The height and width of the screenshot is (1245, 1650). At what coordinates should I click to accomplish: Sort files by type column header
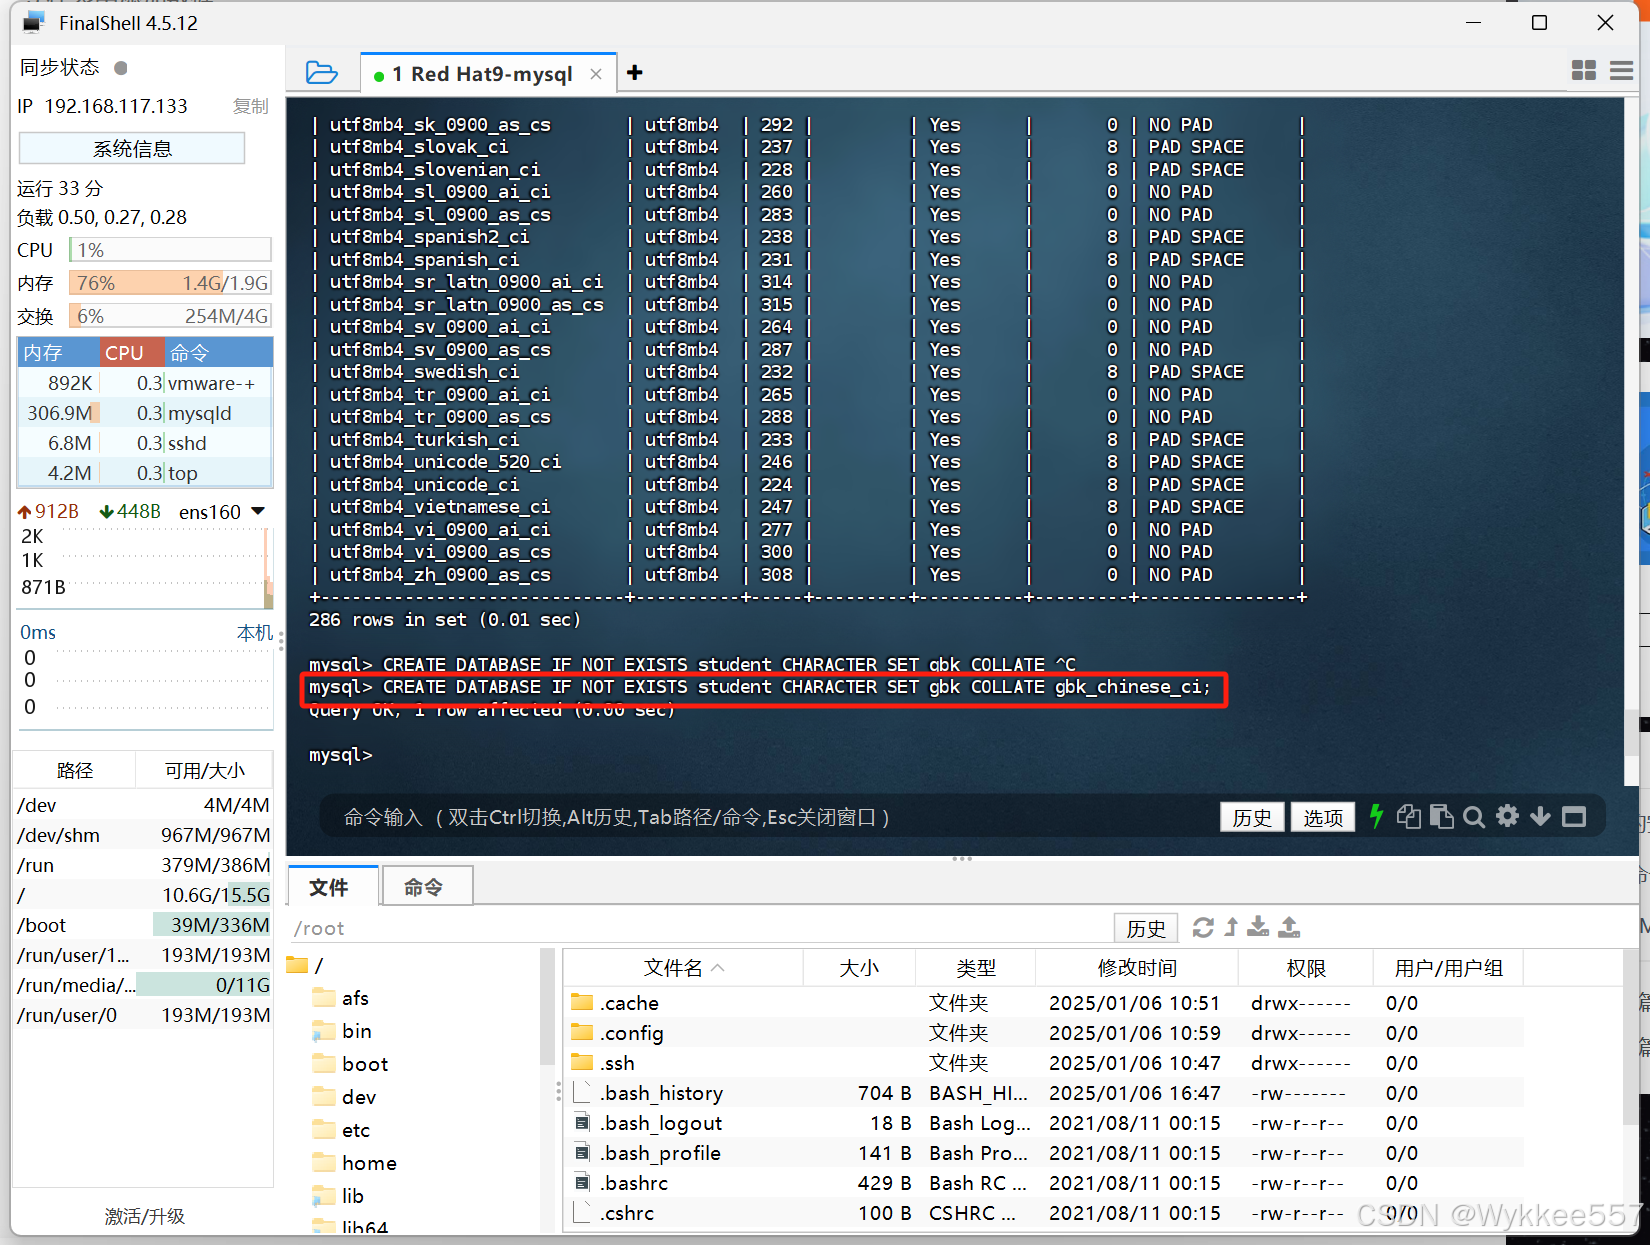[976, 968]
